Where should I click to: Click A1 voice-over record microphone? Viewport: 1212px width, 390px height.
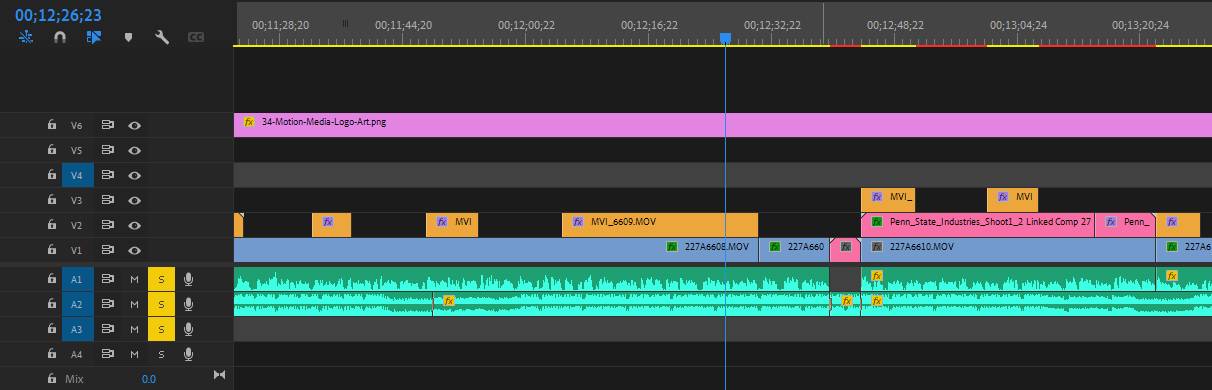click(x=188, y=279)
